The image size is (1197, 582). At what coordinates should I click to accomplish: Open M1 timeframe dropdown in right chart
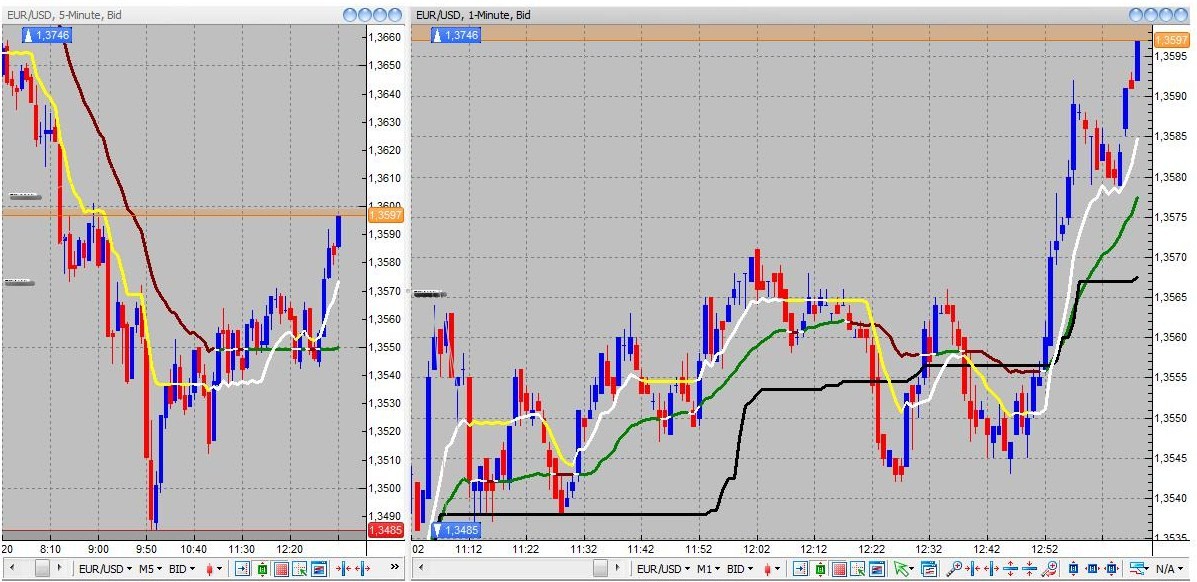coord(708,568)
